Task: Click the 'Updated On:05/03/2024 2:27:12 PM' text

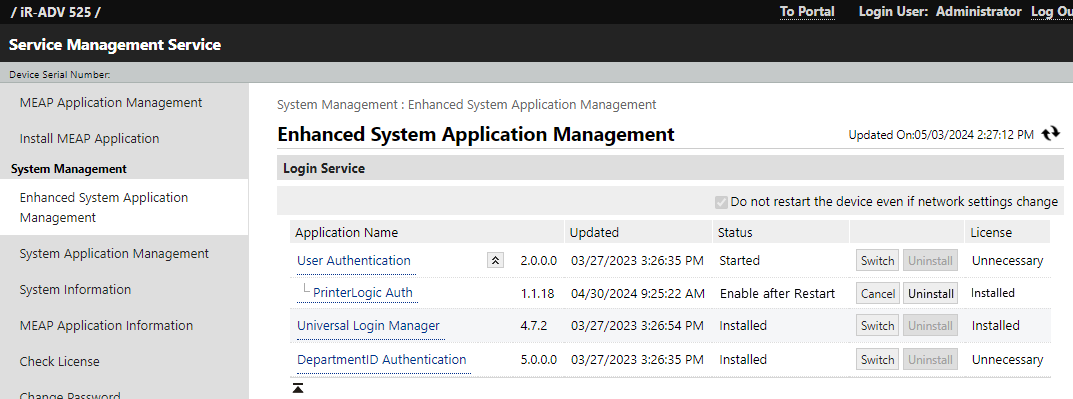Action: point(941,135)
